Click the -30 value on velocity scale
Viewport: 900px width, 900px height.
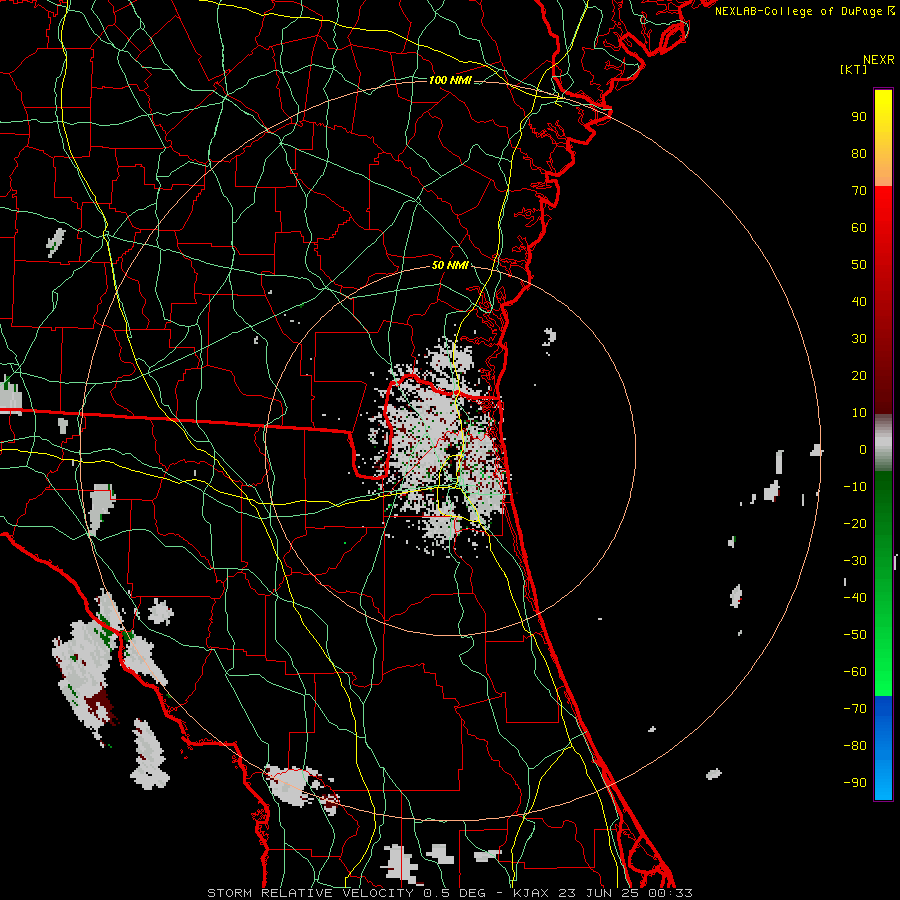(855, 561)
